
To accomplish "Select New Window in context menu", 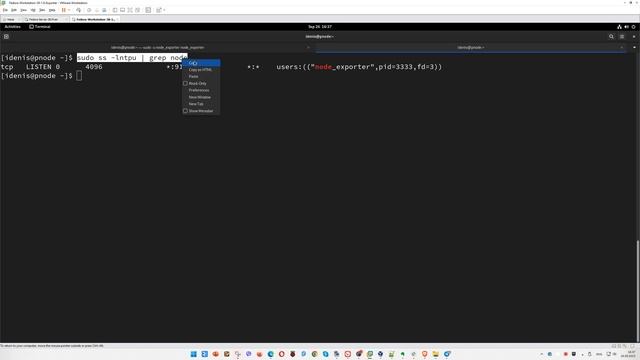I will 201,97.
